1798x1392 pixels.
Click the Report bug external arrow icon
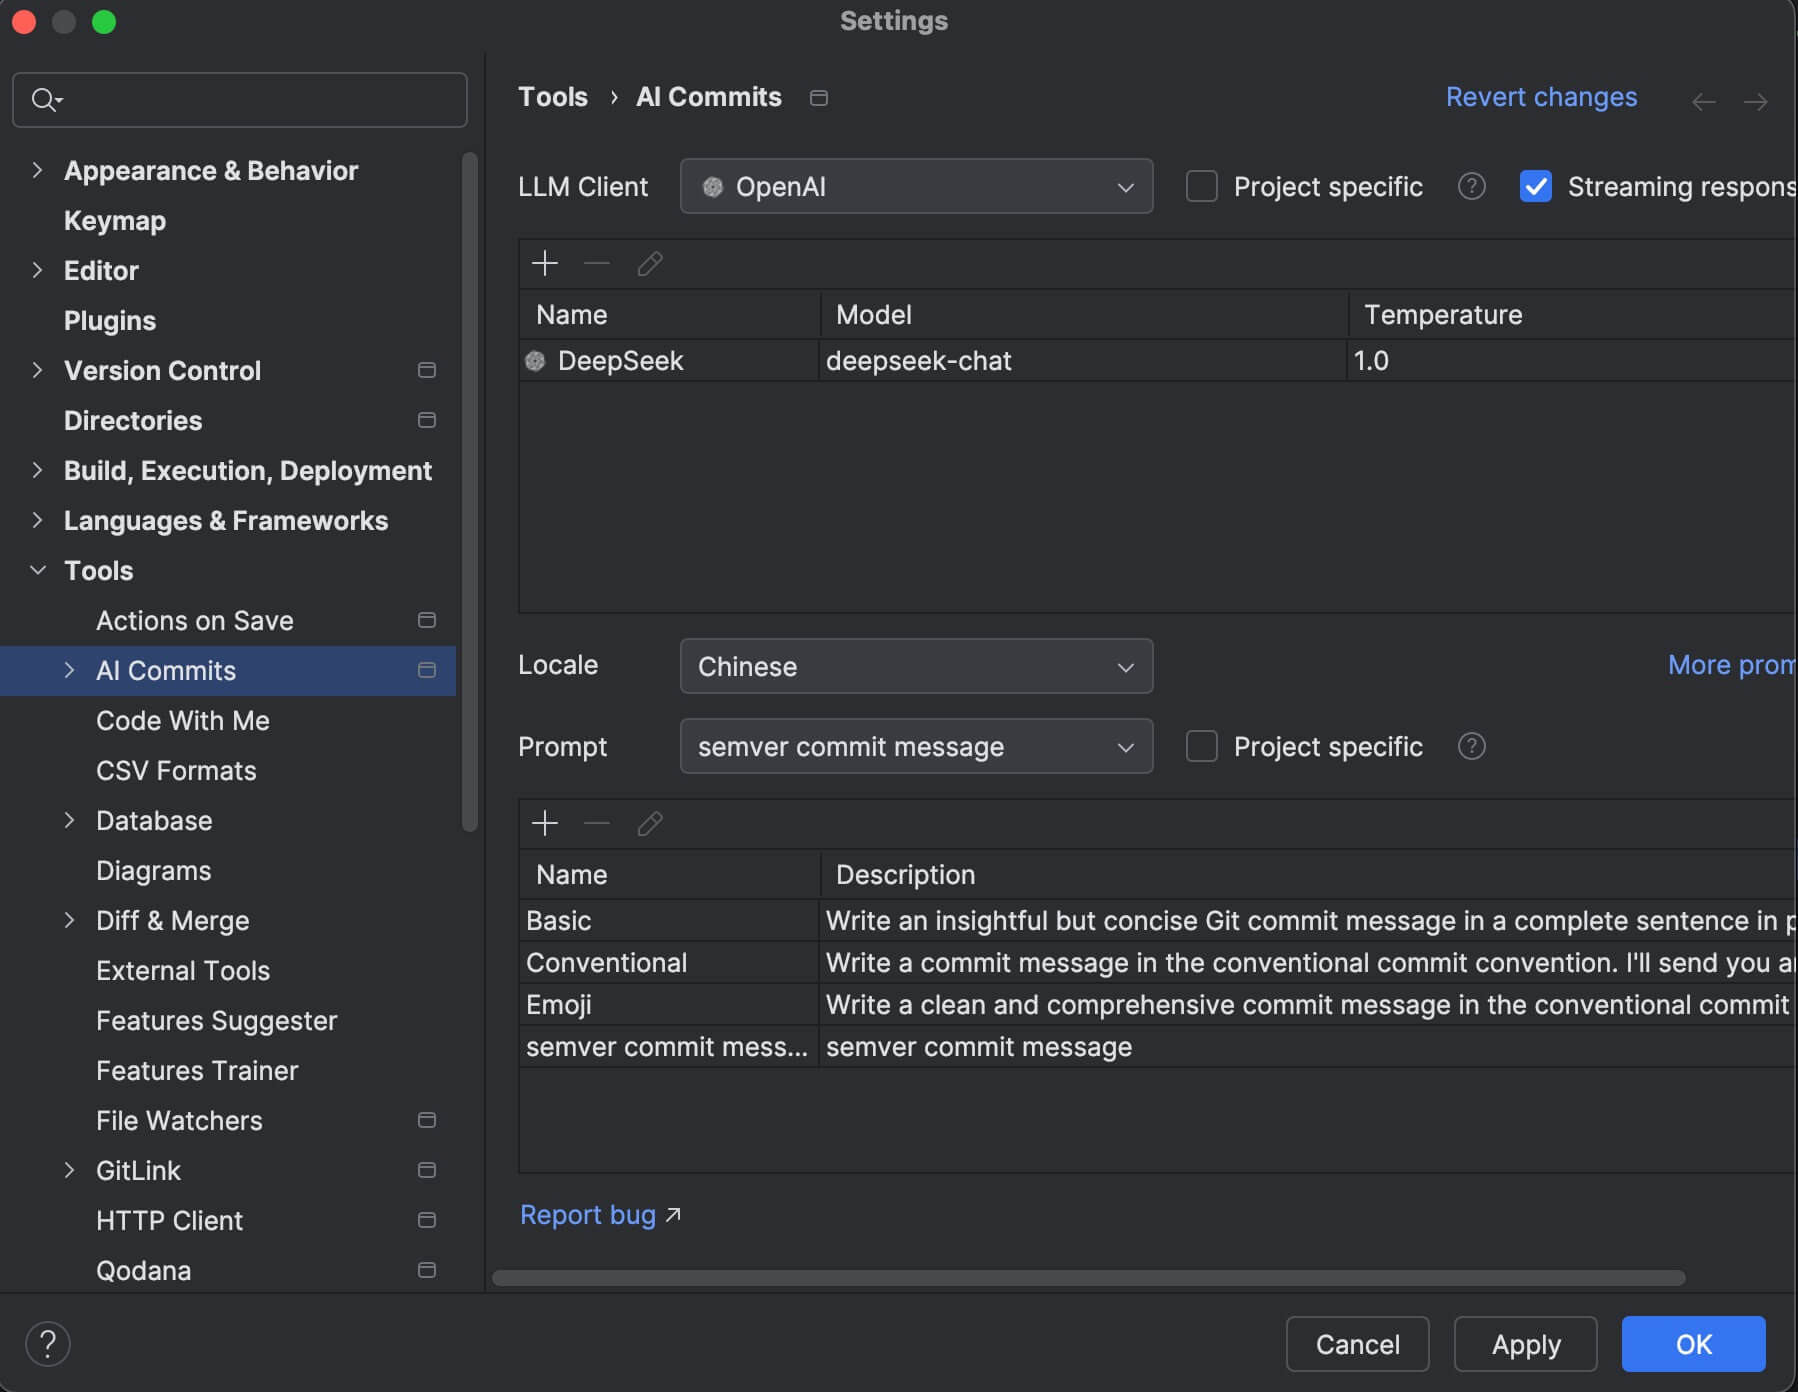click(673, 1215)
